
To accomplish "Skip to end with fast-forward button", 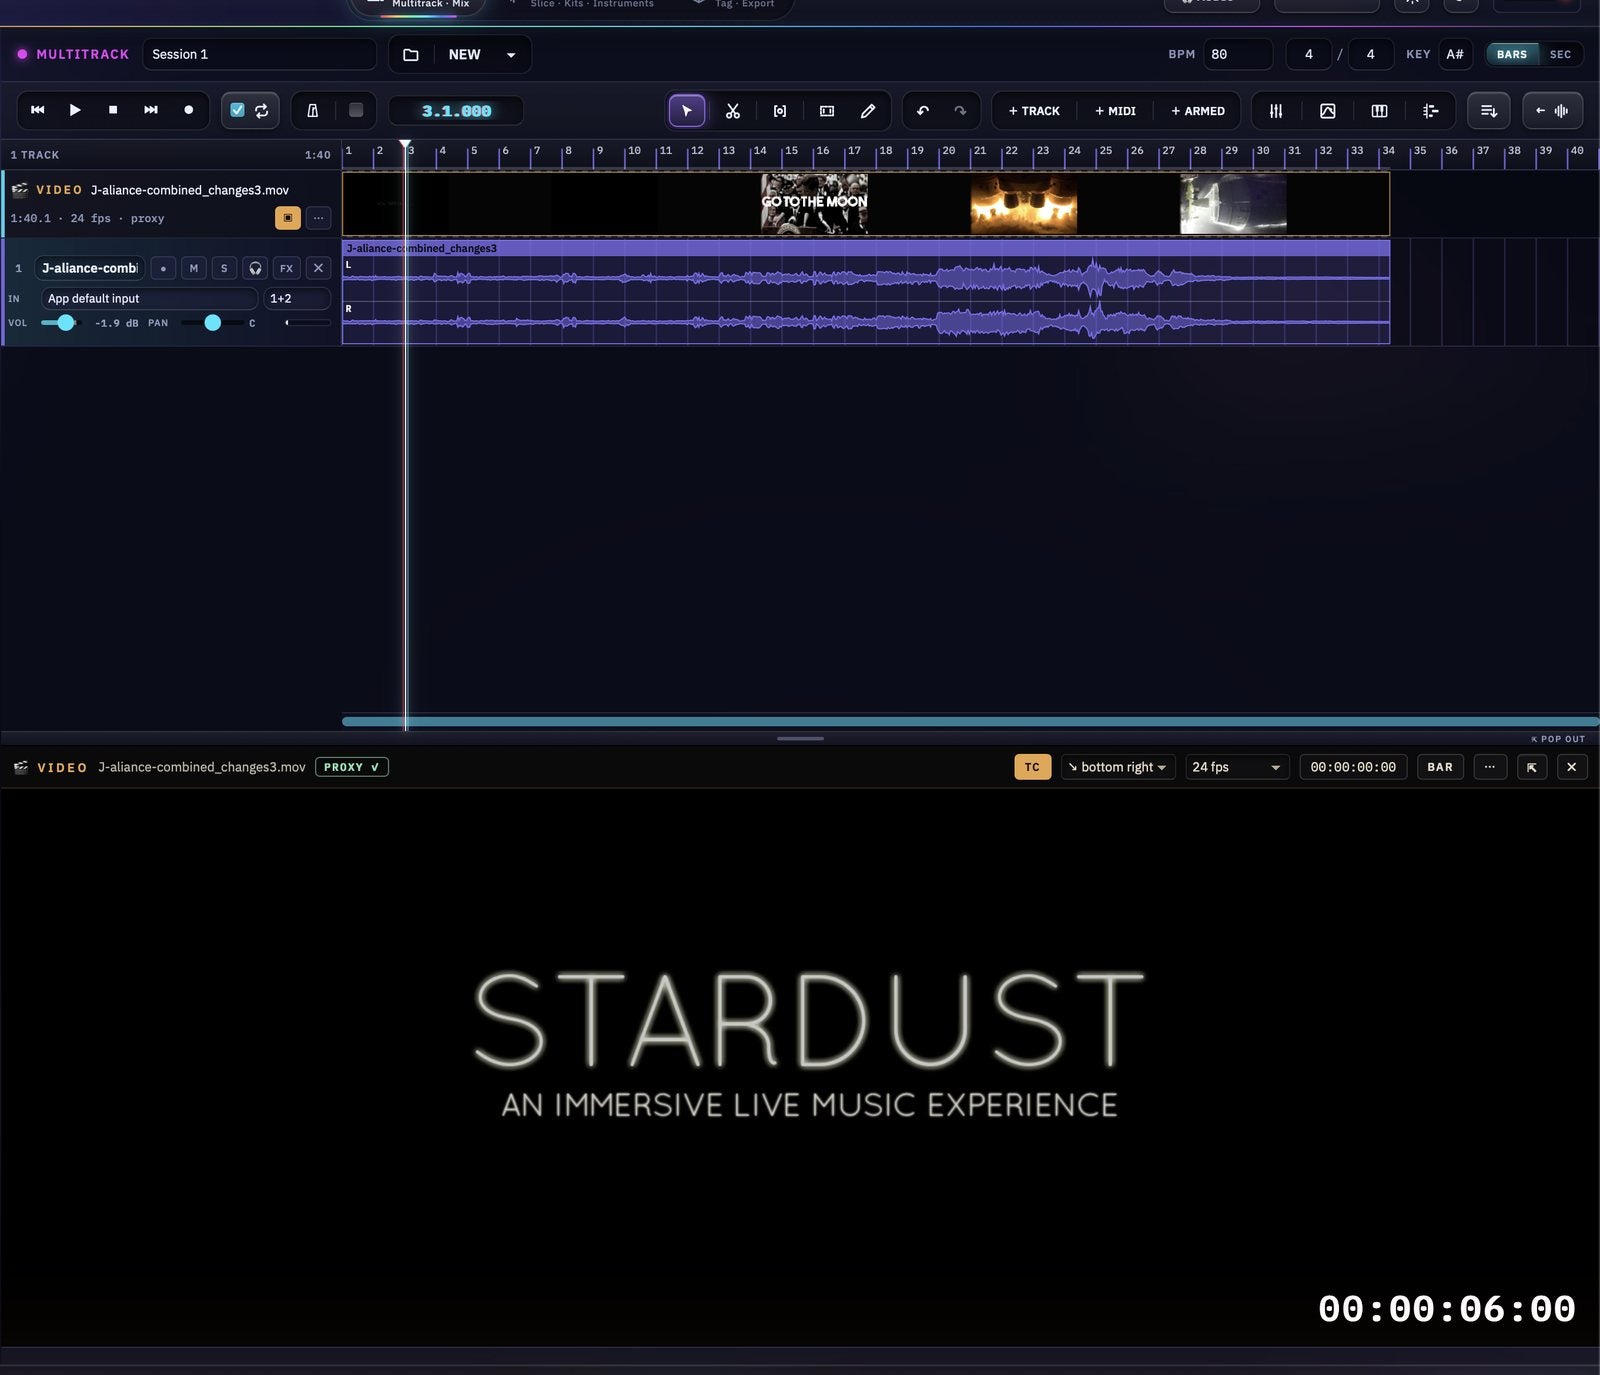I will tap(151, 110).
